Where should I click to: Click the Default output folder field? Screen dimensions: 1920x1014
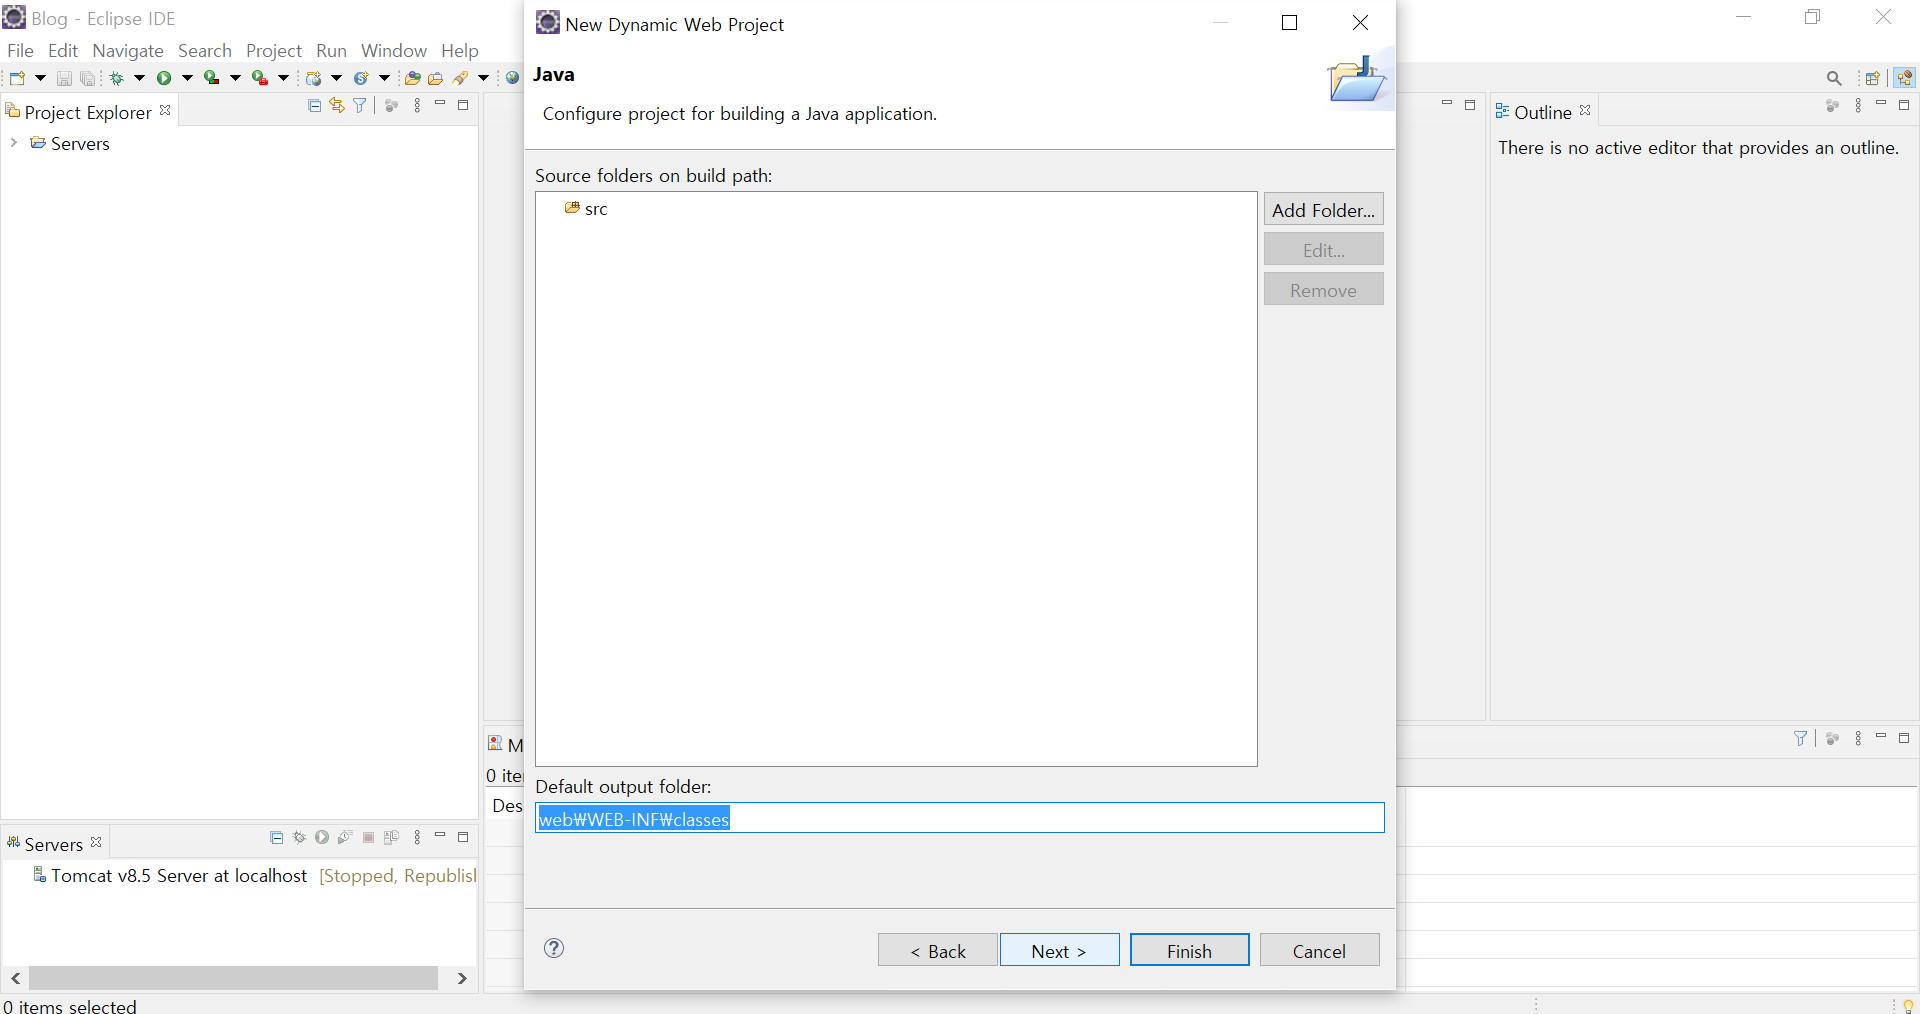click(960, 818)
